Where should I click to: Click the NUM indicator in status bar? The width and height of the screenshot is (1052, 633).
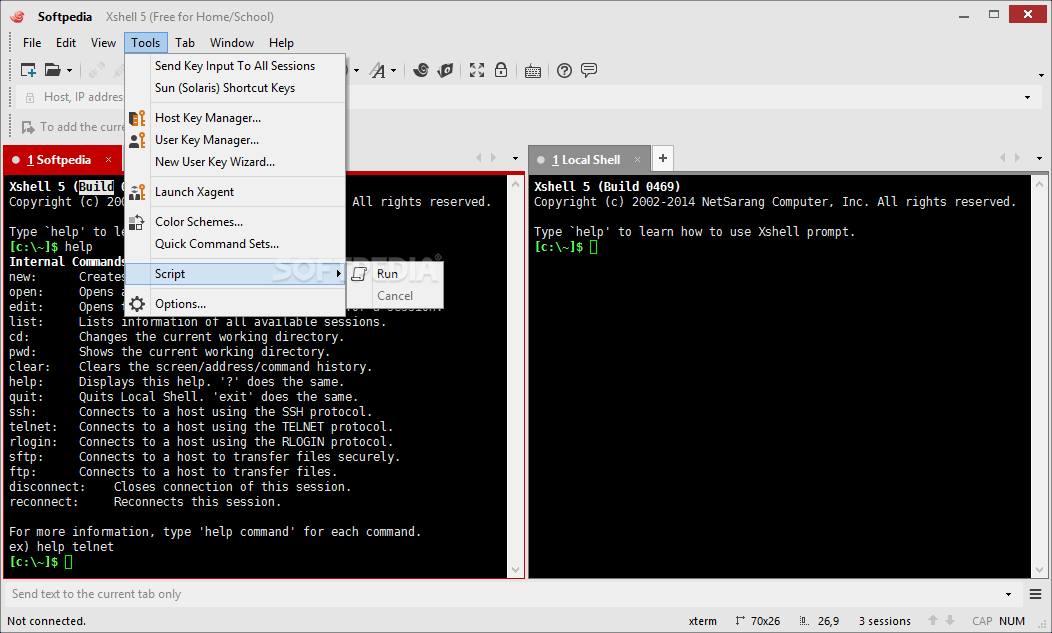point(1012,621)
